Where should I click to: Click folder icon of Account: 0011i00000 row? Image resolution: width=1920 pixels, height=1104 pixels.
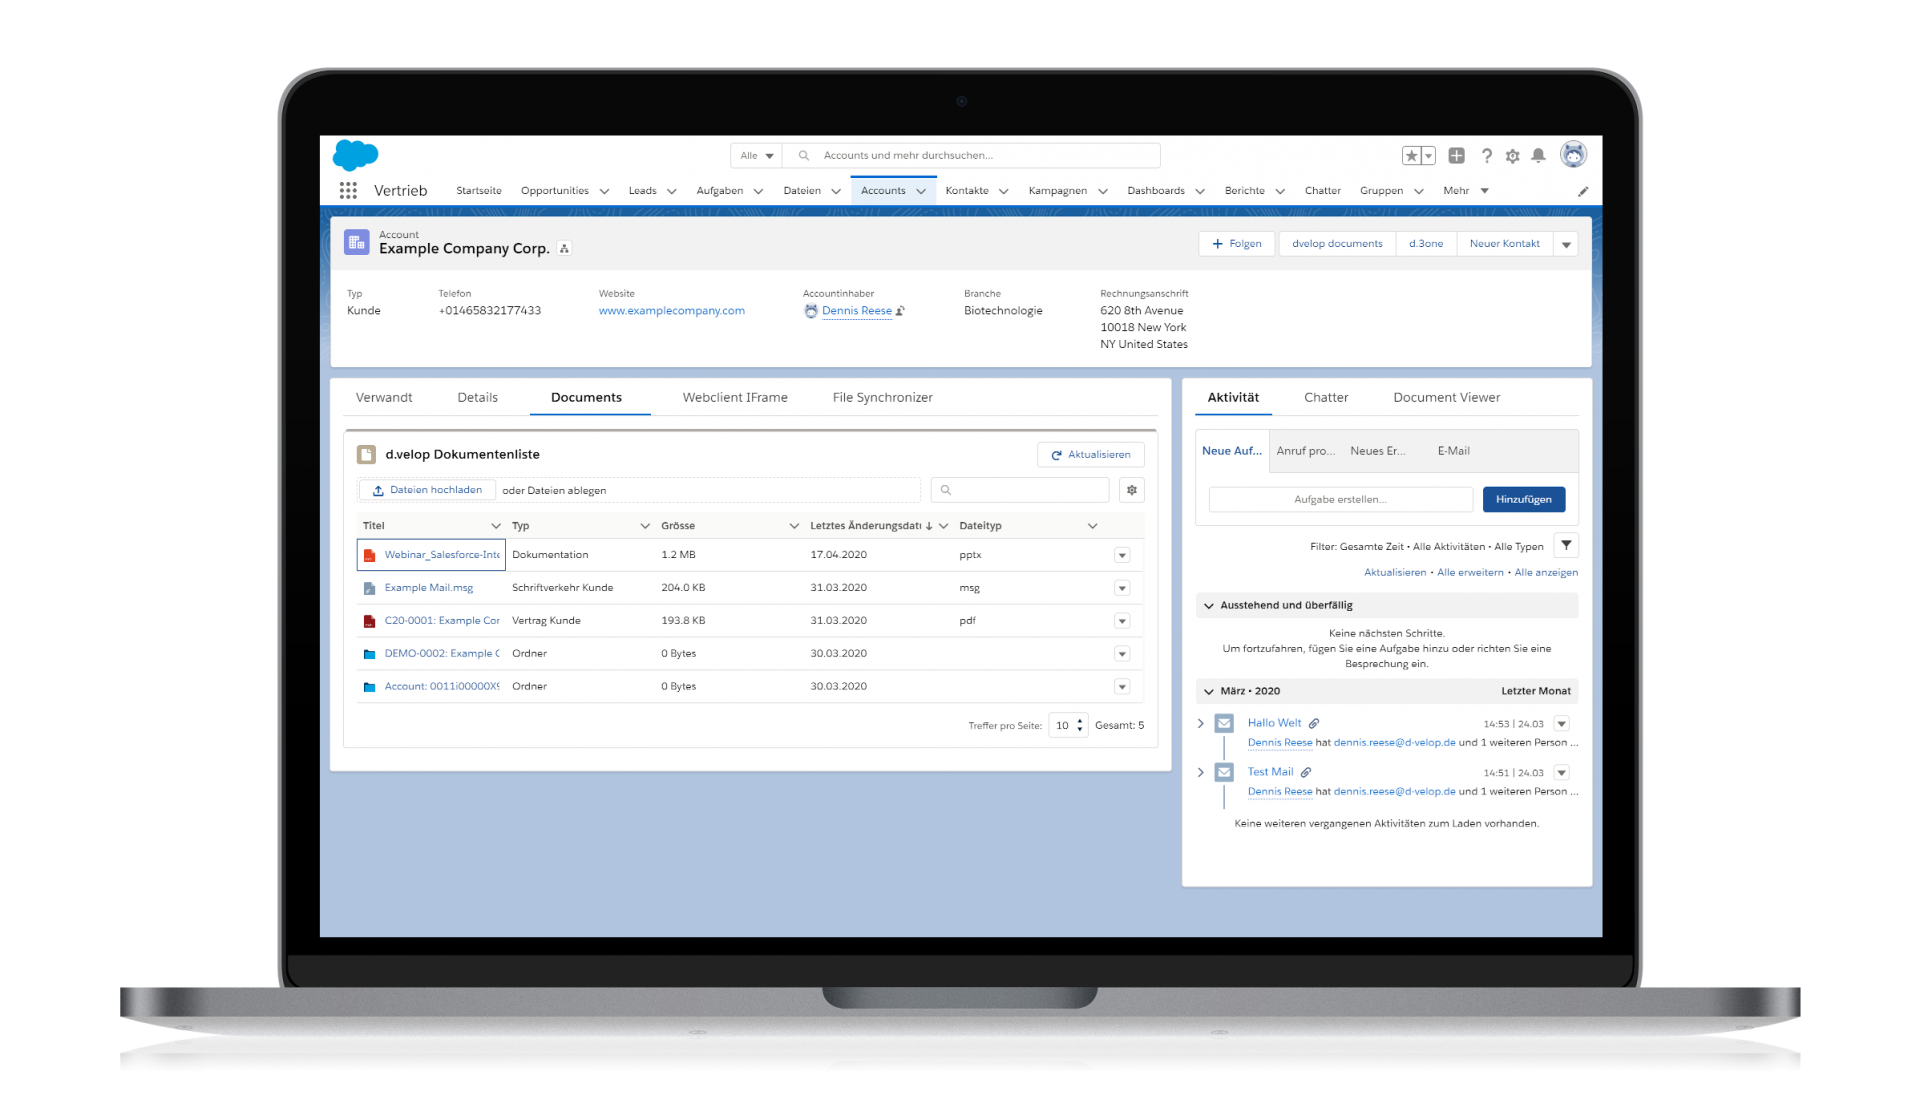point(369,687)
